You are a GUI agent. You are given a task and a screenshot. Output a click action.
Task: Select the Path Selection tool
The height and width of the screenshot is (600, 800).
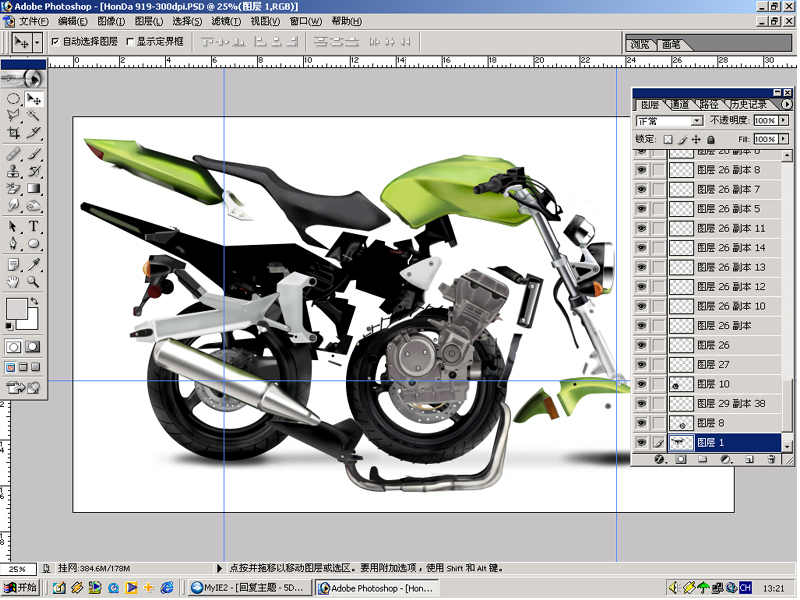[13, 226]
